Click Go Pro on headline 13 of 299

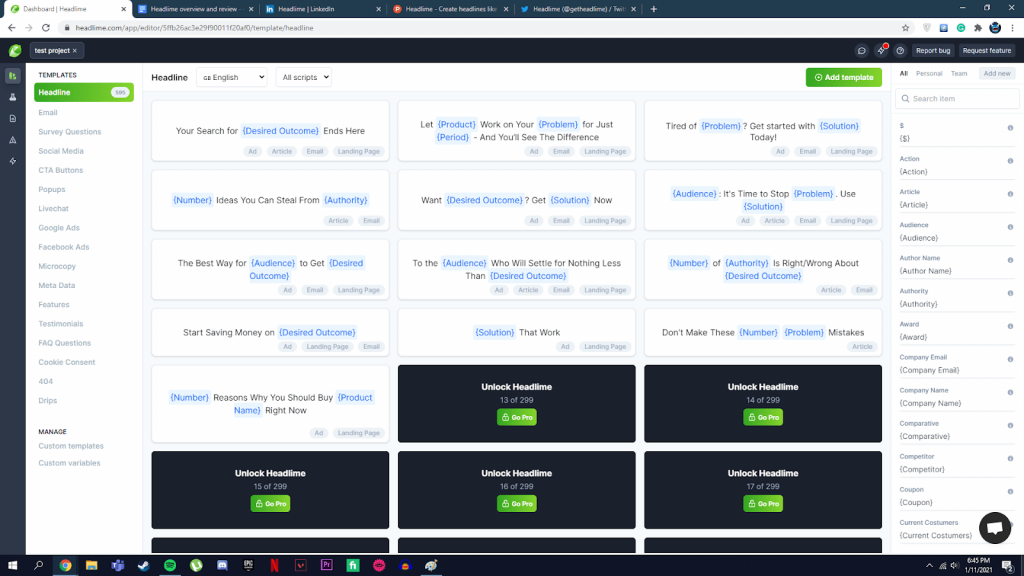pyautogui.click(x=517, y=417)
